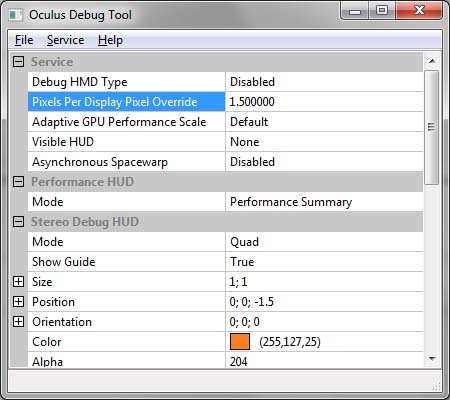Click the scrollbar up arrow
Screen dimensions: 450x400
tap(432, 61)
